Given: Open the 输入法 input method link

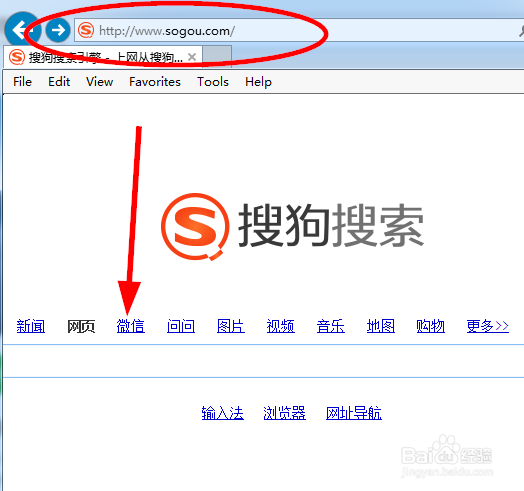Looking at the screenshot, I should [x=223, y=413].
